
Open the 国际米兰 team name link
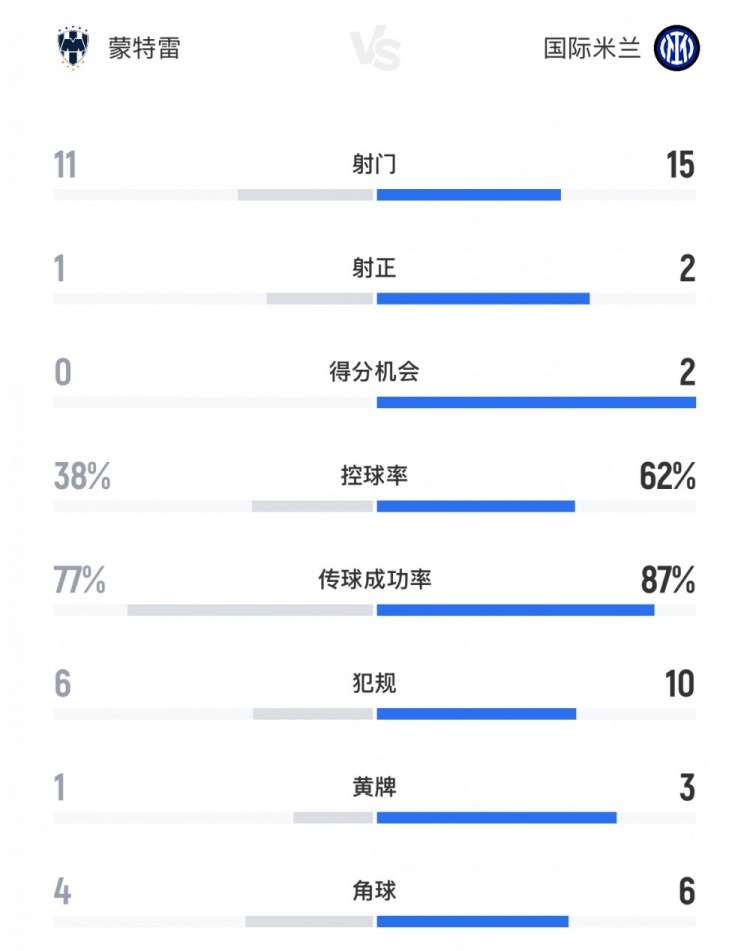592,48
